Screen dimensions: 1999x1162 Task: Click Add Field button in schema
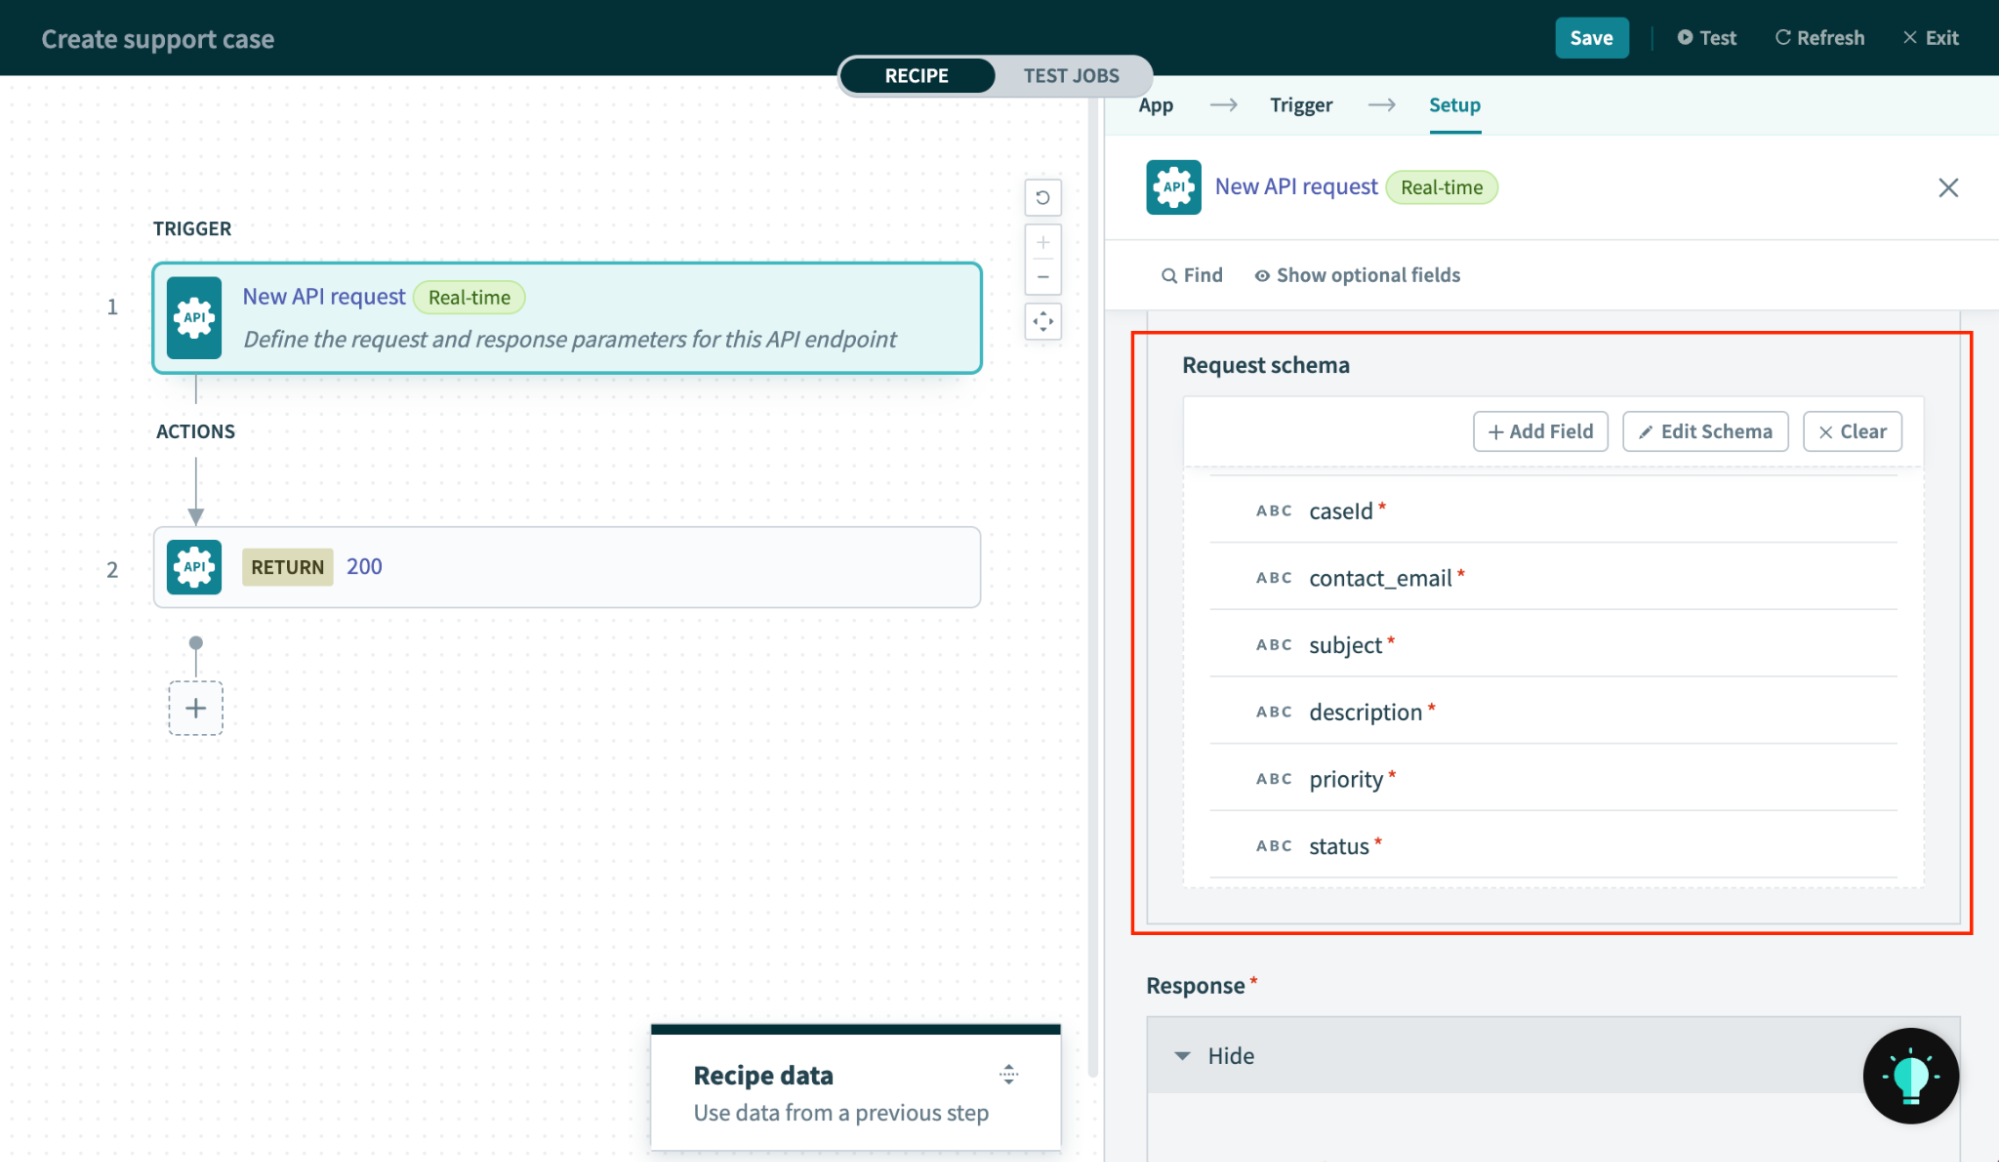[1540, 430]
